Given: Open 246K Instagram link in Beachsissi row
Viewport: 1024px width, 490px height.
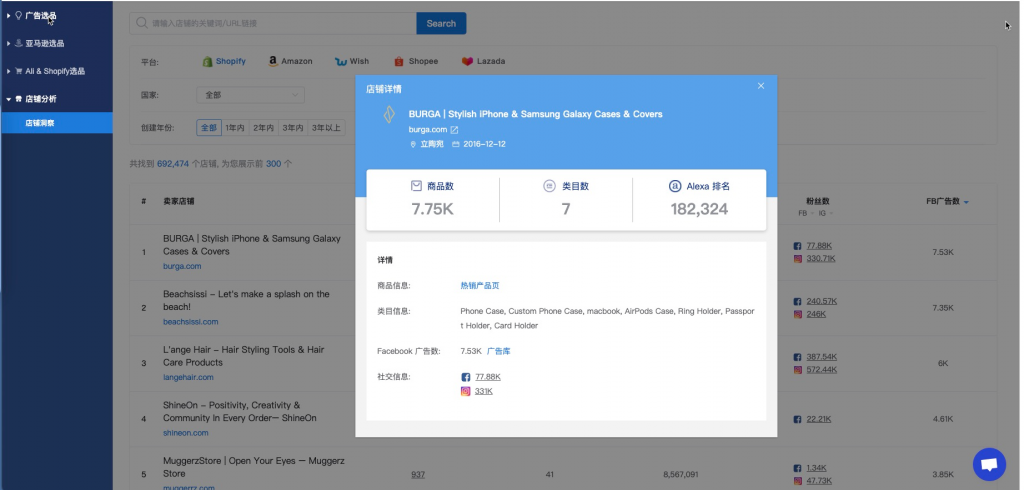Looking at the screenshot, I should [x=816, y=314].
